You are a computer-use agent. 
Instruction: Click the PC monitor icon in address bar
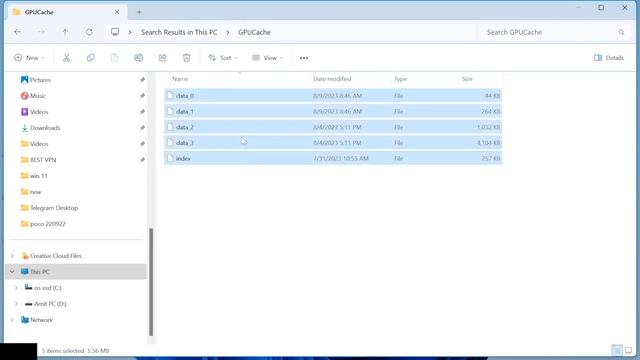[115, 32]
